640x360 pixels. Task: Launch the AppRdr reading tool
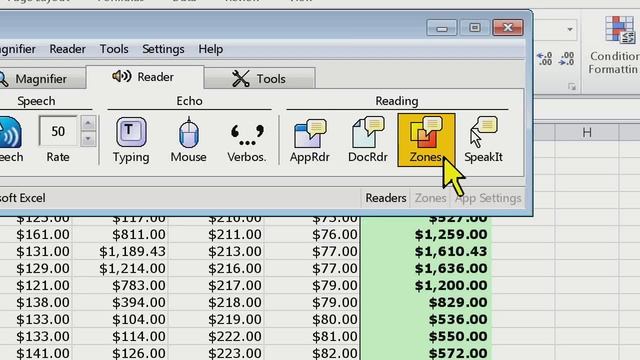click(309, 140)
